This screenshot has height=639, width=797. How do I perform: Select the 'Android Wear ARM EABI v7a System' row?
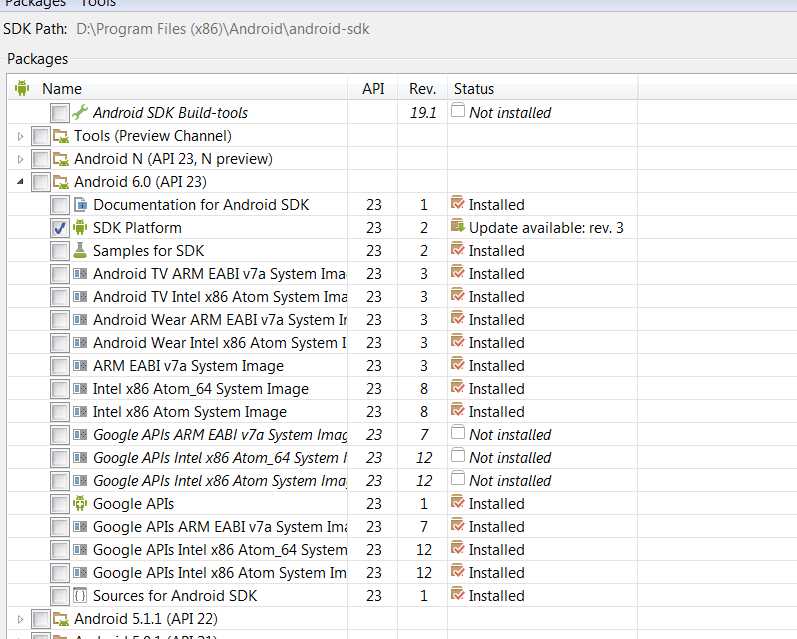[220, 320]
